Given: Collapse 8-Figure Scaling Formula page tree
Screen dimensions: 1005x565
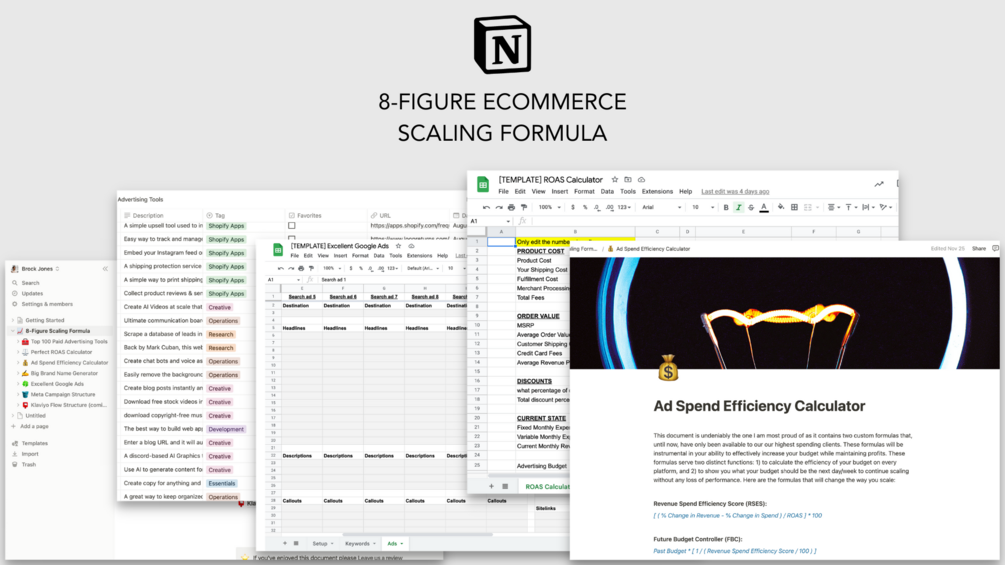Looking at the screenshot, I should [13, 331].
